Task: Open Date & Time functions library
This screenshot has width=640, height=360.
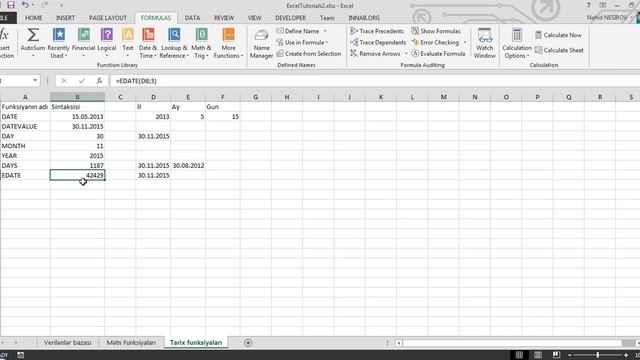Action: (148, 43)
